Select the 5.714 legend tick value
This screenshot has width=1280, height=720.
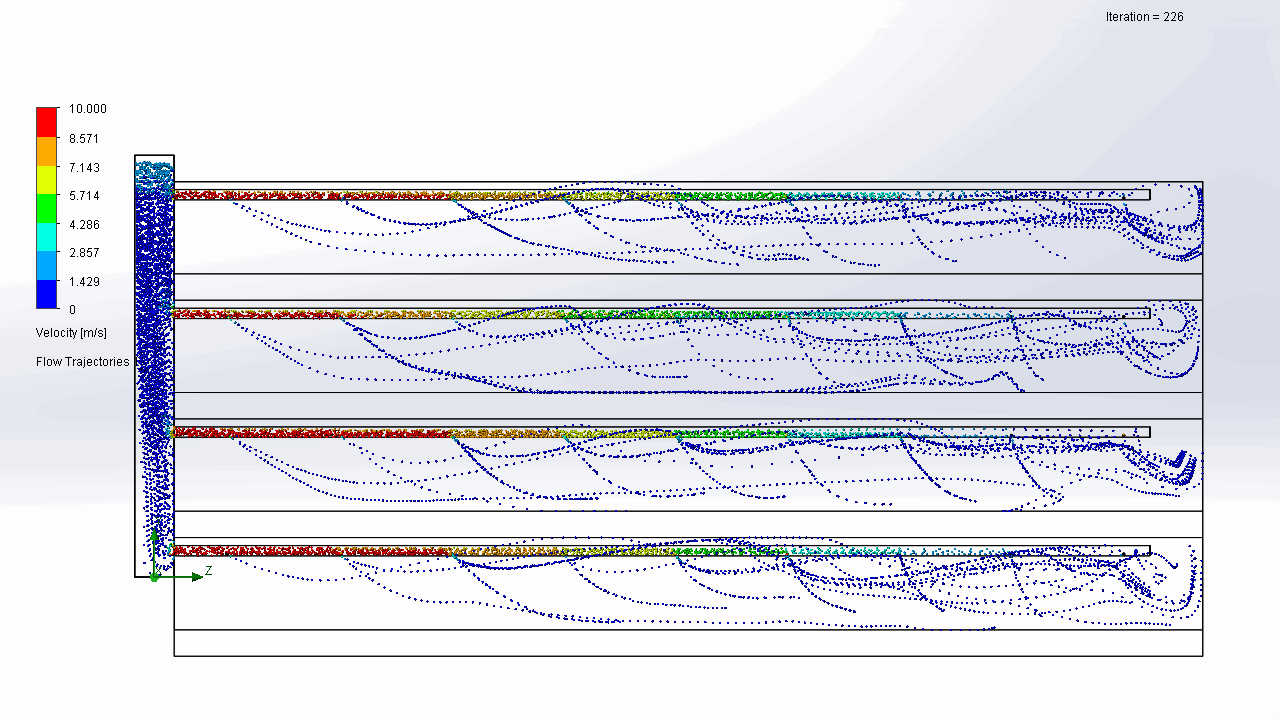click(x=84, y=196)
